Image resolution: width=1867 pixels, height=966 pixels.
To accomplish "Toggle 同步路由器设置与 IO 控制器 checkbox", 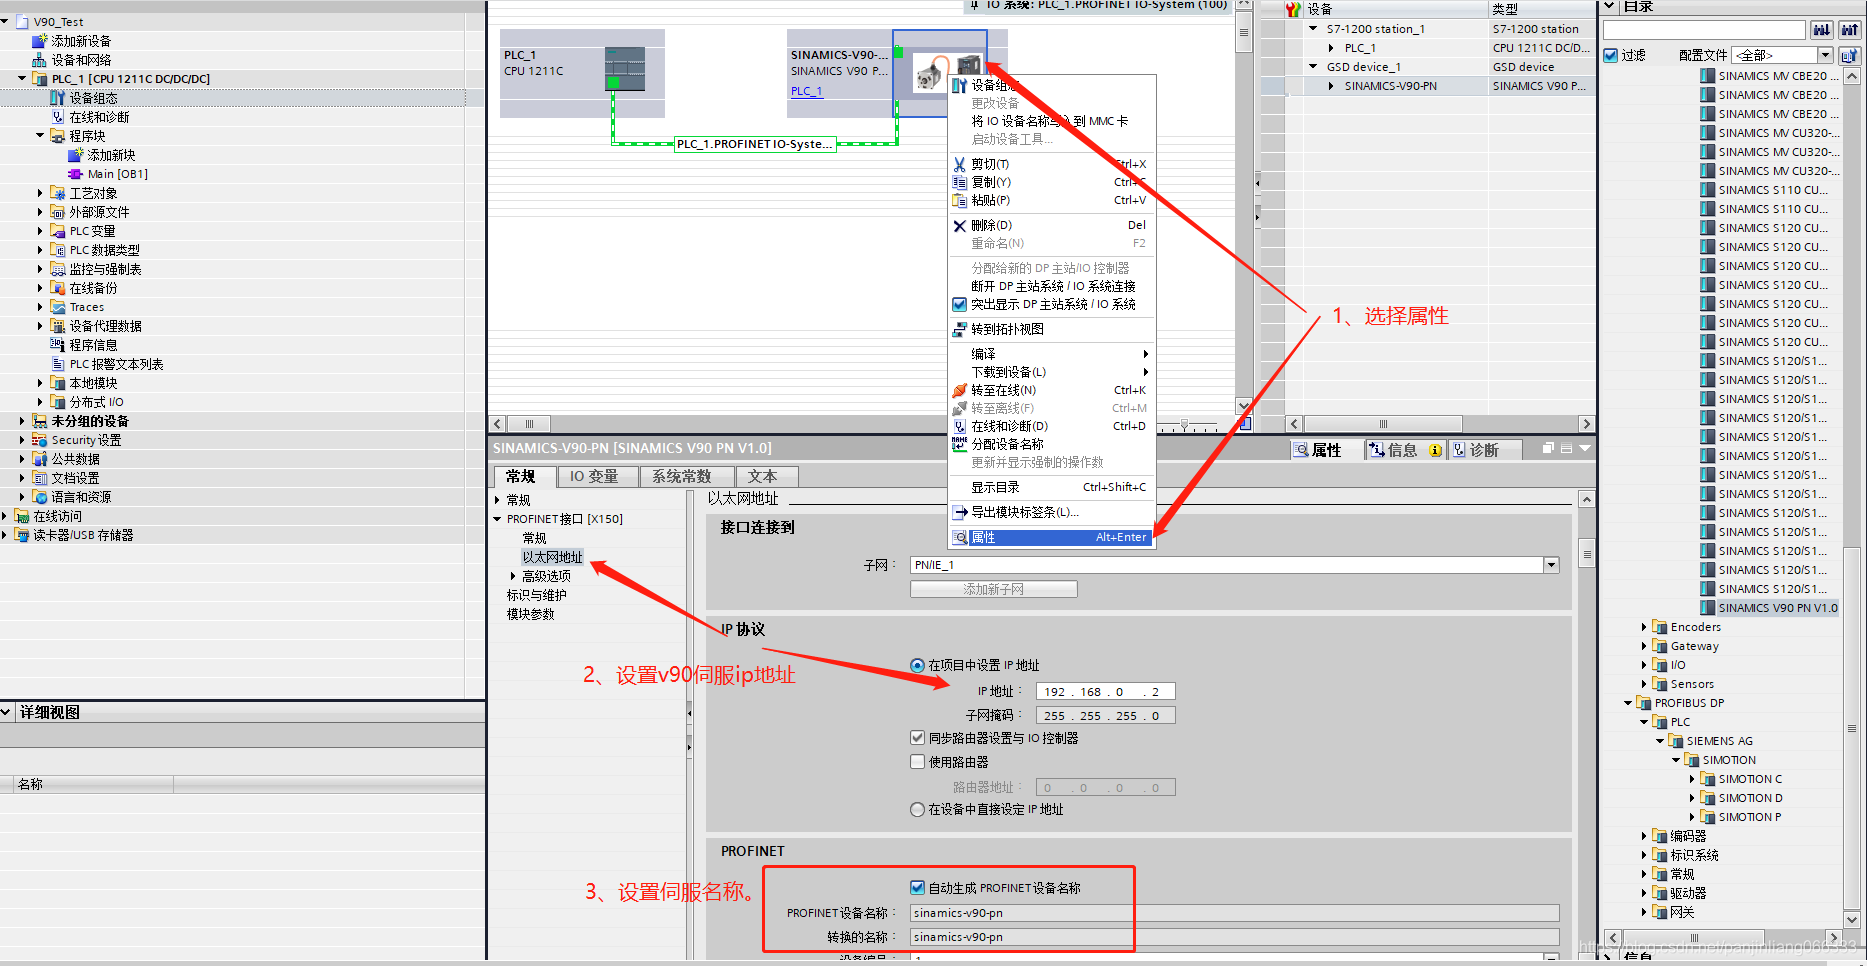I will [x=917, y=738].
